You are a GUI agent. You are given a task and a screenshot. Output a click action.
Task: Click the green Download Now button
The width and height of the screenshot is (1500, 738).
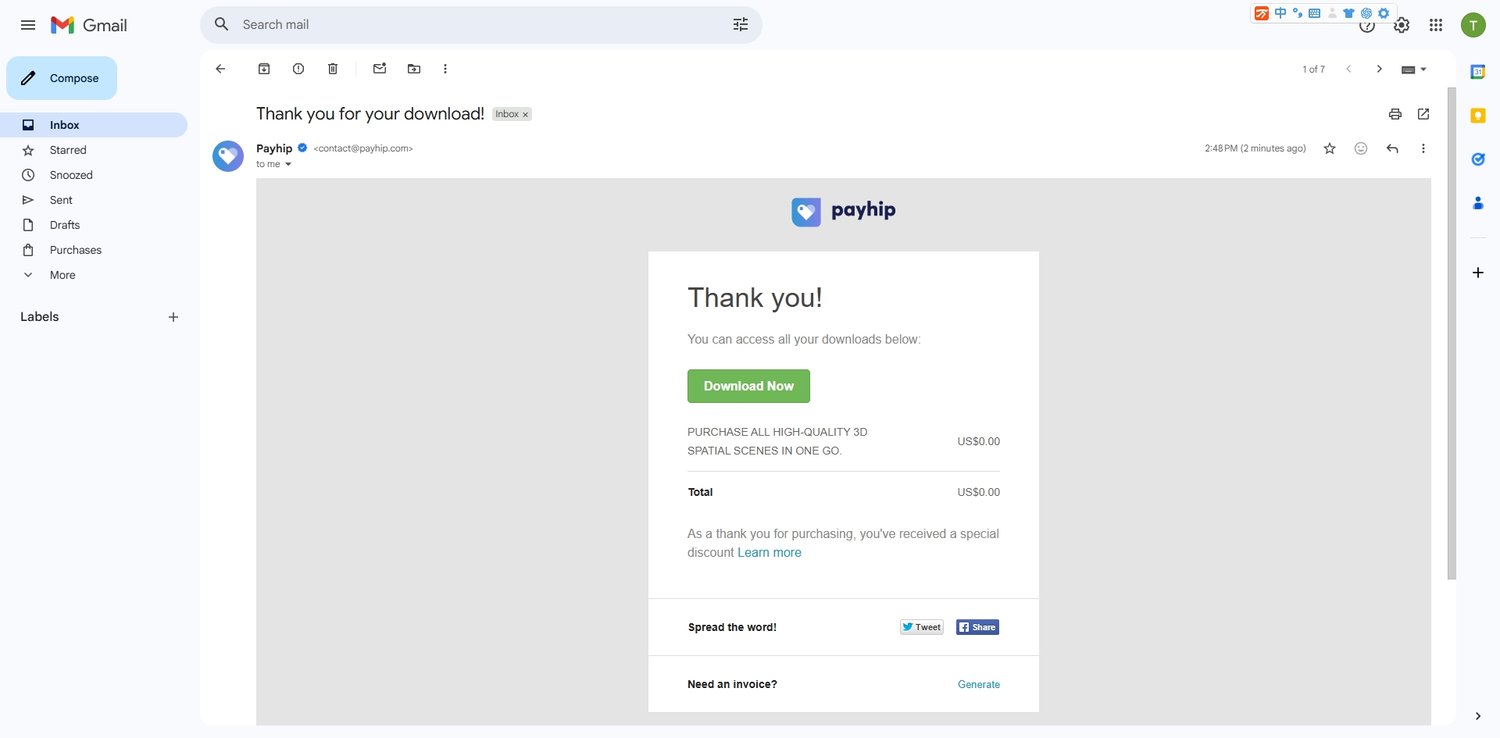pos(748,386)
